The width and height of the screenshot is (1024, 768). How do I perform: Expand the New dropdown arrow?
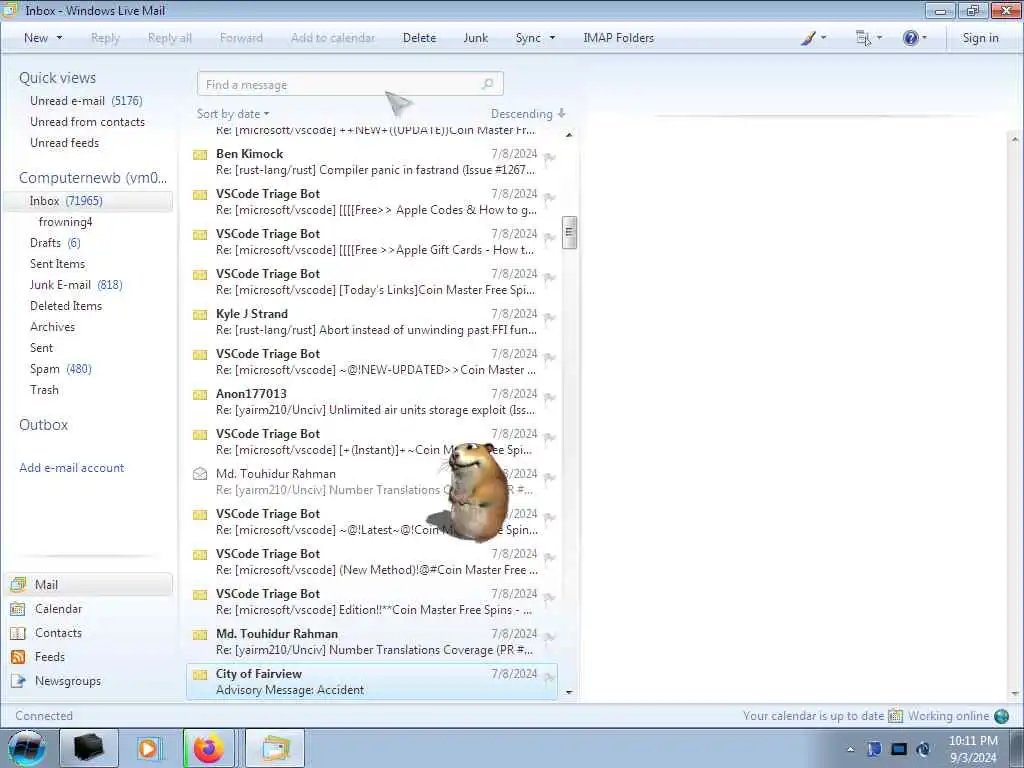(59, 38)
